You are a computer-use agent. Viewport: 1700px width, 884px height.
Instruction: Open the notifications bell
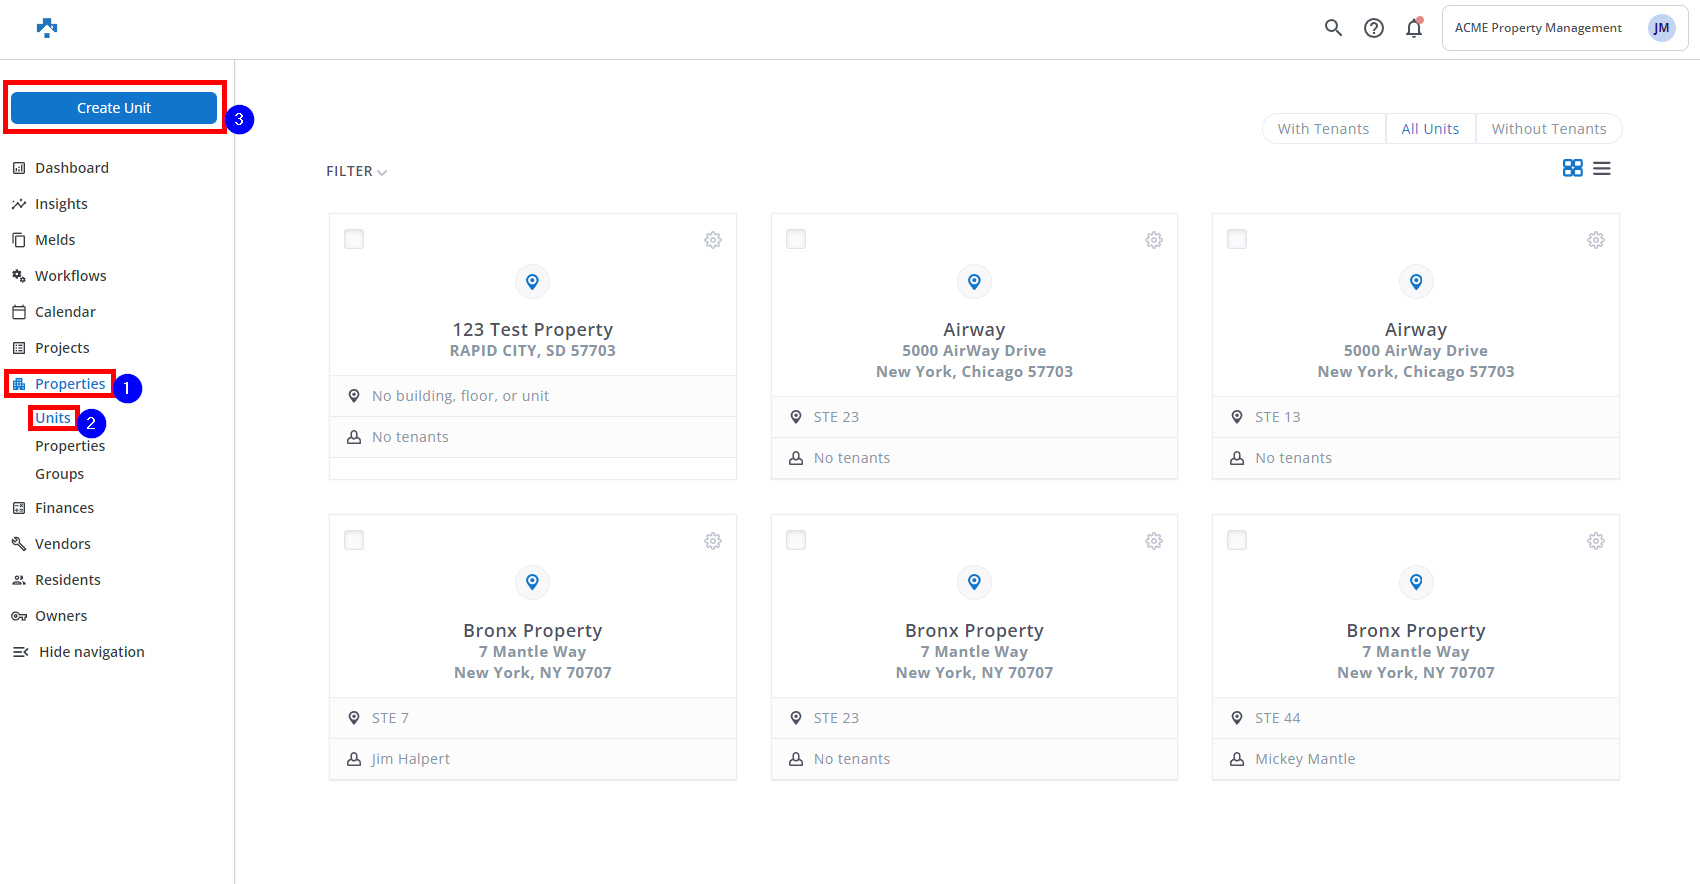click(1413, 28)
